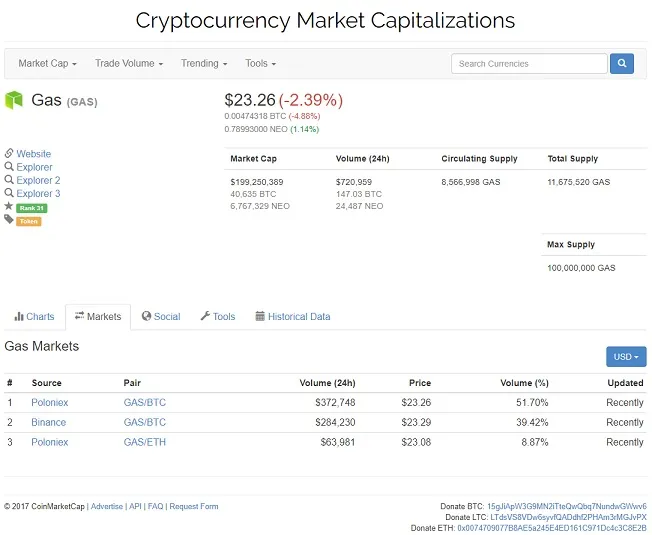The height and width of the screenshot is (535, 652).
Task: Open Poloniex source in row 1
Action: click(x=49, y=402)
